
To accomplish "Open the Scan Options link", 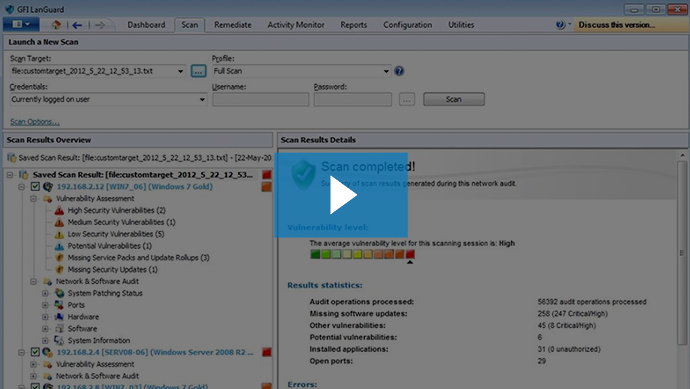I will (35, 122).
